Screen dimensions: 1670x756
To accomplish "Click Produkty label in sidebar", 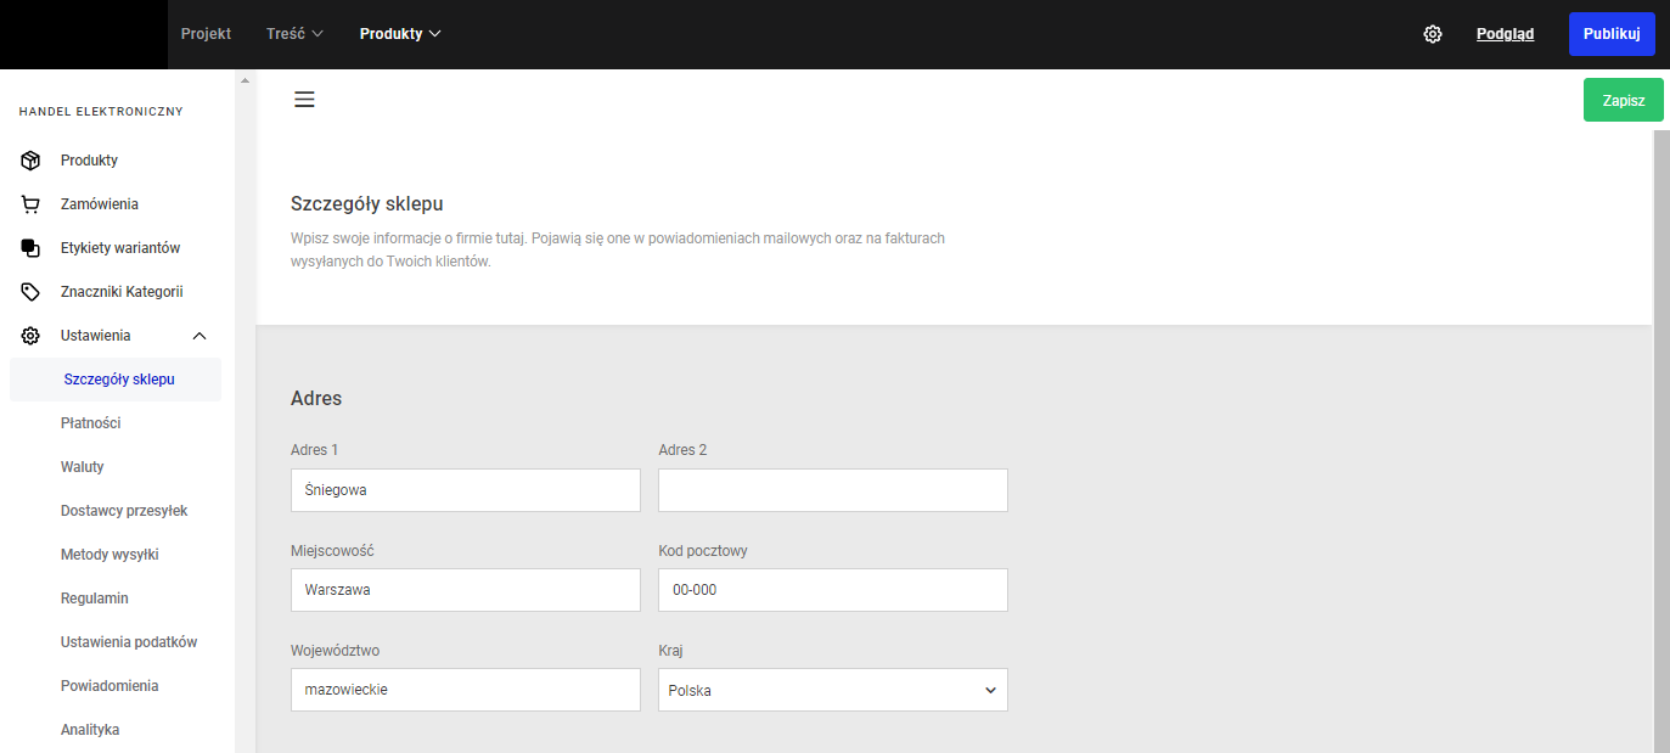I will (89, 160).
